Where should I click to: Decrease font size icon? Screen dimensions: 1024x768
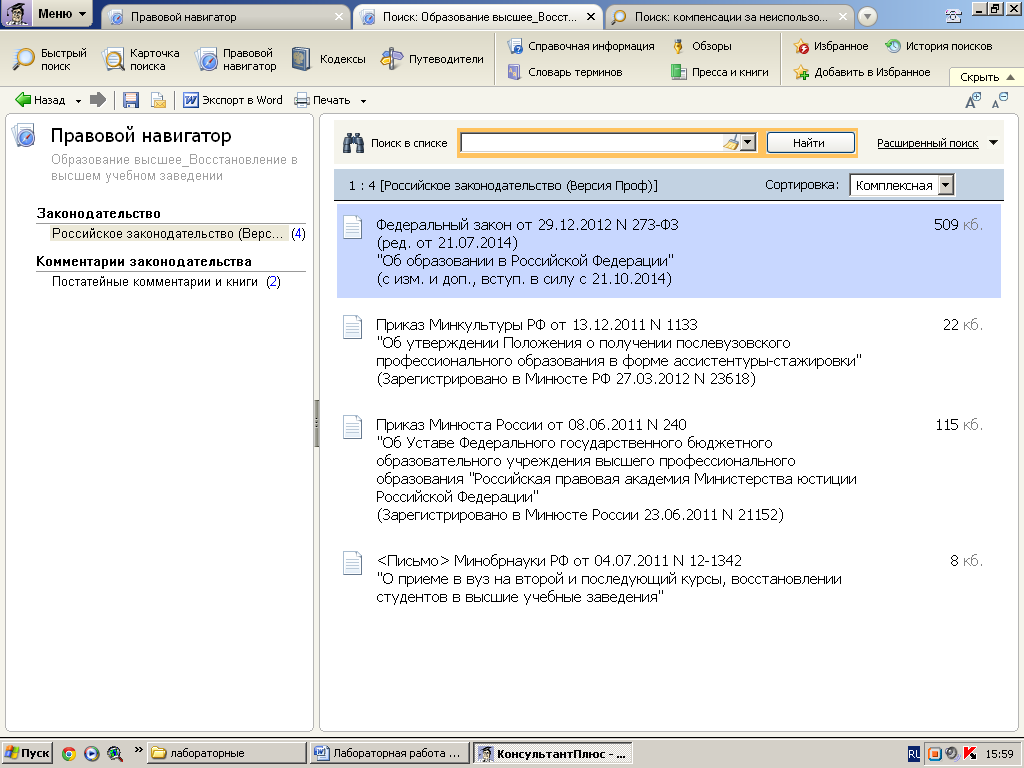pos(1000,101)
